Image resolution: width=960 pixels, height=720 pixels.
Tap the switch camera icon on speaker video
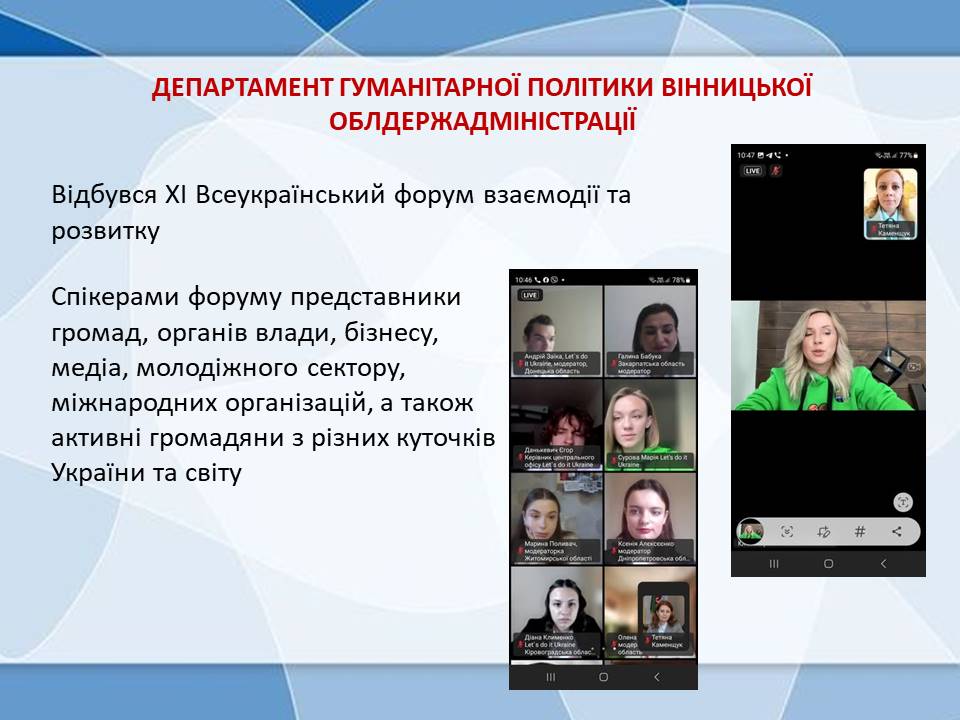(914, 367)
